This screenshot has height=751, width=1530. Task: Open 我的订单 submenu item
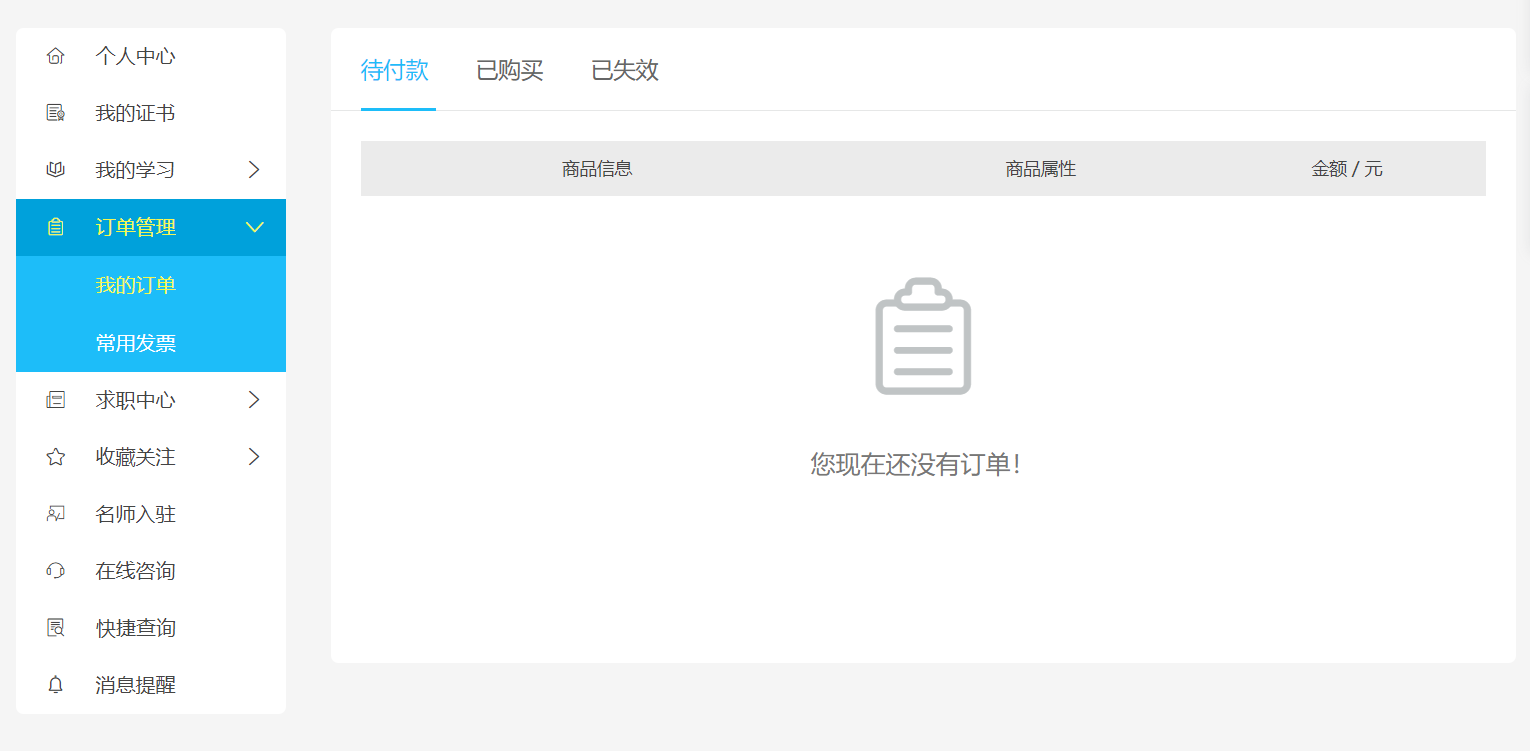[136, 285]
